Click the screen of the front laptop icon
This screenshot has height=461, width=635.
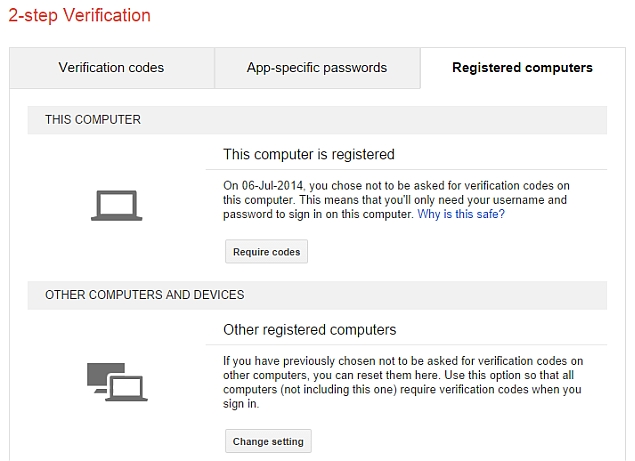coord(127,387)
